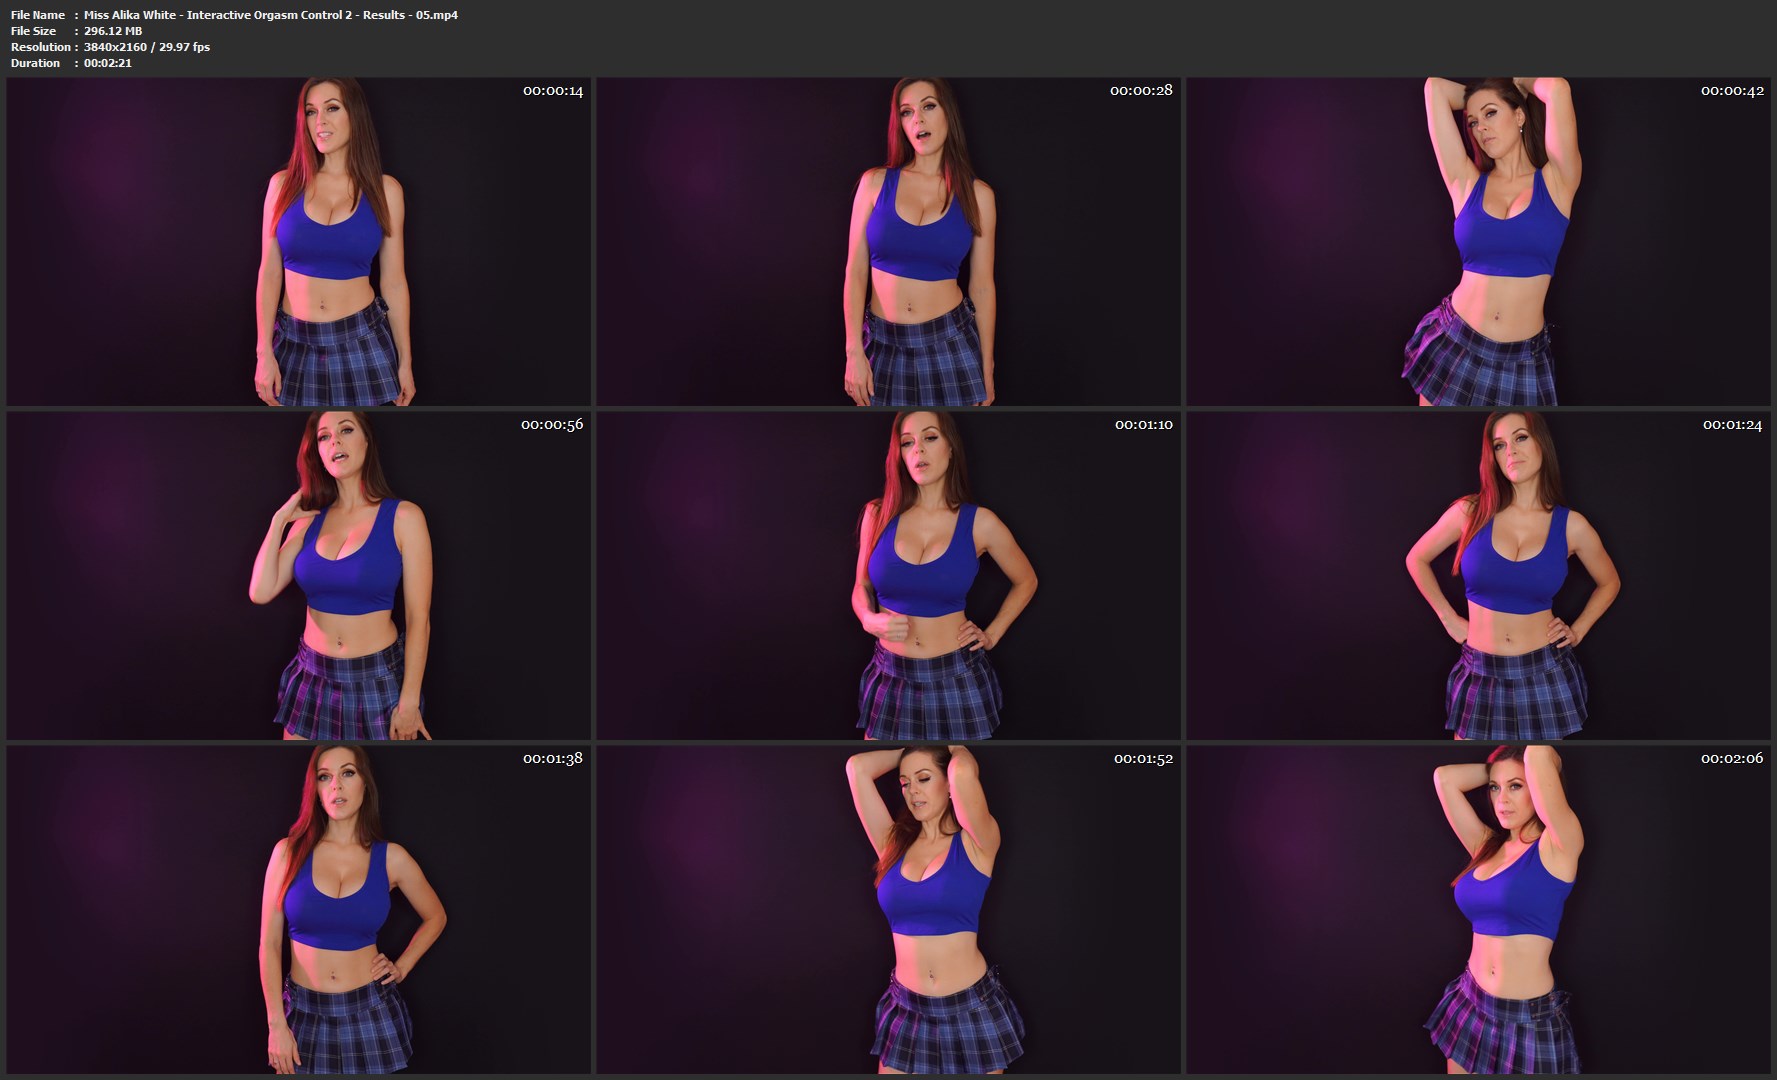Screen dimensions: 1777x1080
Task: Click the thumbnail frame at 00:01:38
Action: [x=298, y=909]
